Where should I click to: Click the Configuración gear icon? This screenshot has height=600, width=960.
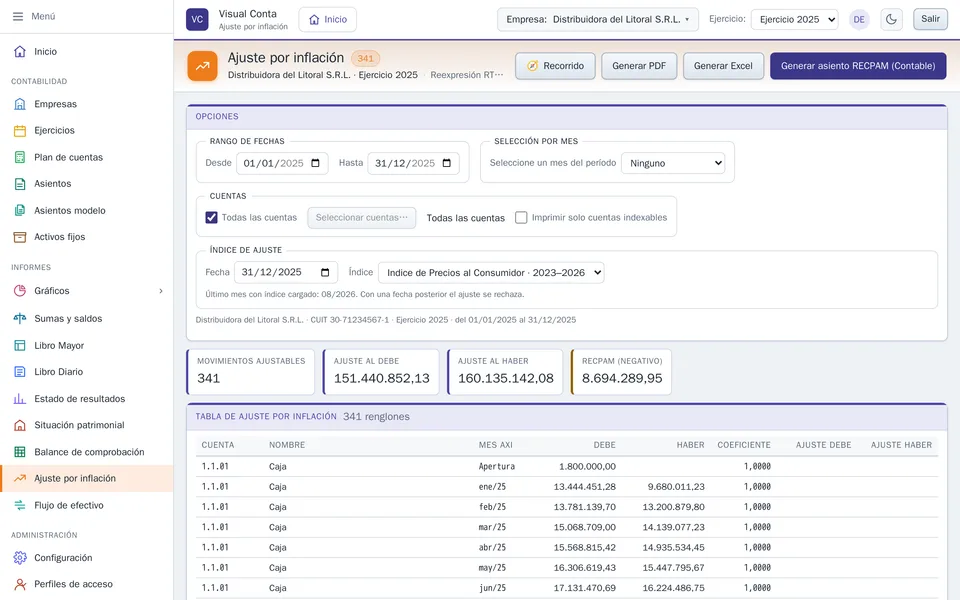point(20,558)
